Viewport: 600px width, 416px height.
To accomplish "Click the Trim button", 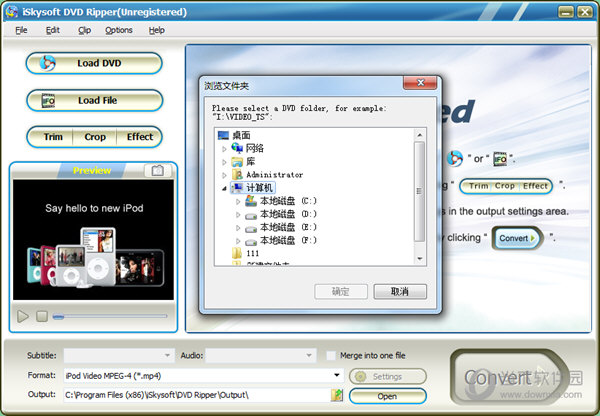I will click(53, 137).
